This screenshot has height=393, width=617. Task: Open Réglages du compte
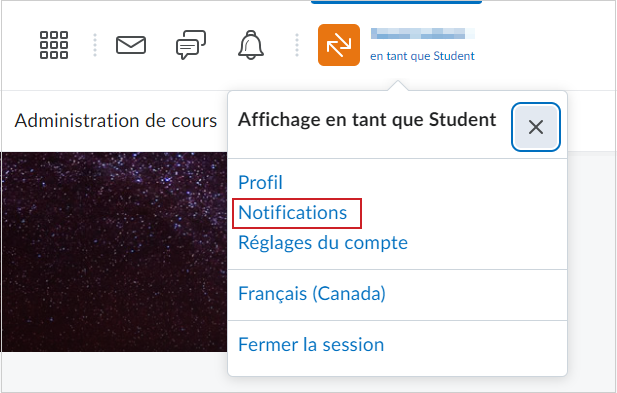(323, 243)
